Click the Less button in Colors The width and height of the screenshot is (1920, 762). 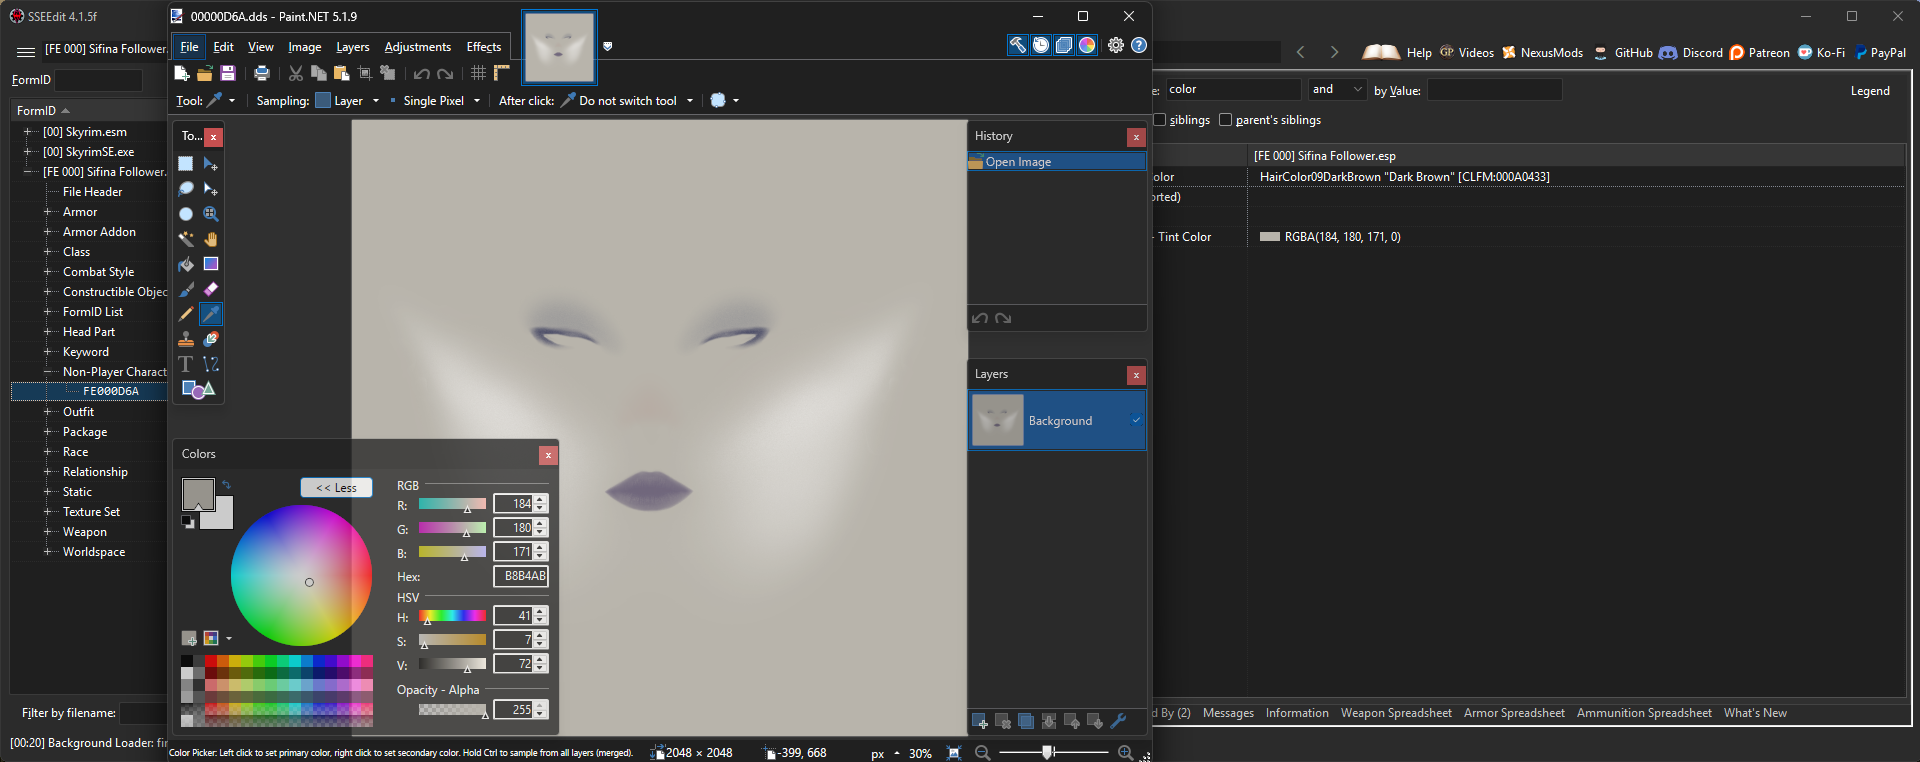[336, 488]
